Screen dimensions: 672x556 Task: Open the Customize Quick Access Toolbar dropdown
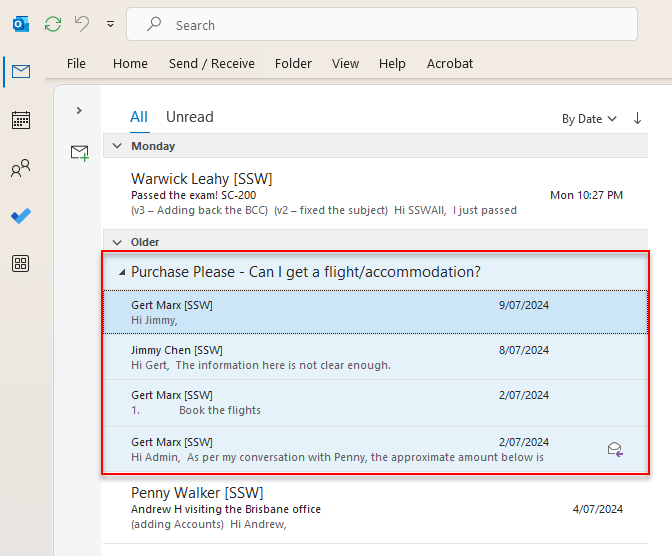pos(110,24)
